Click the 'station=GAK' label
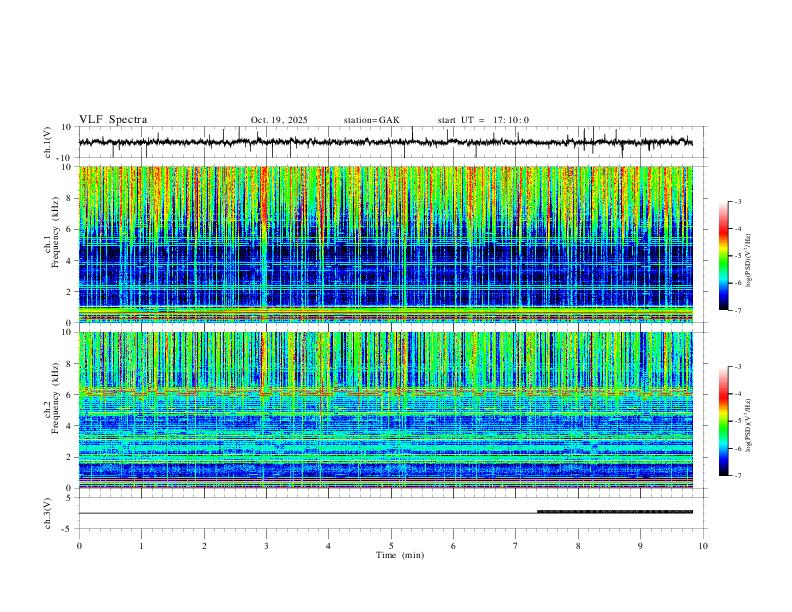 (371, 120)
